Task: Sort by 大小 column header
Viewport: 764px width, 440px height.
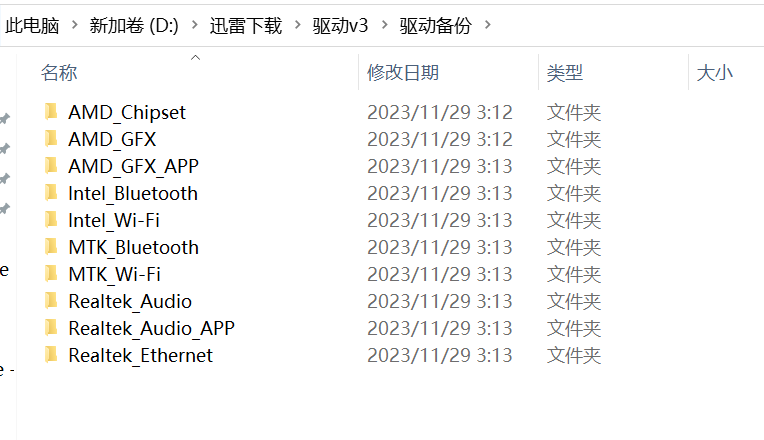Action: [x=714, y=73]
